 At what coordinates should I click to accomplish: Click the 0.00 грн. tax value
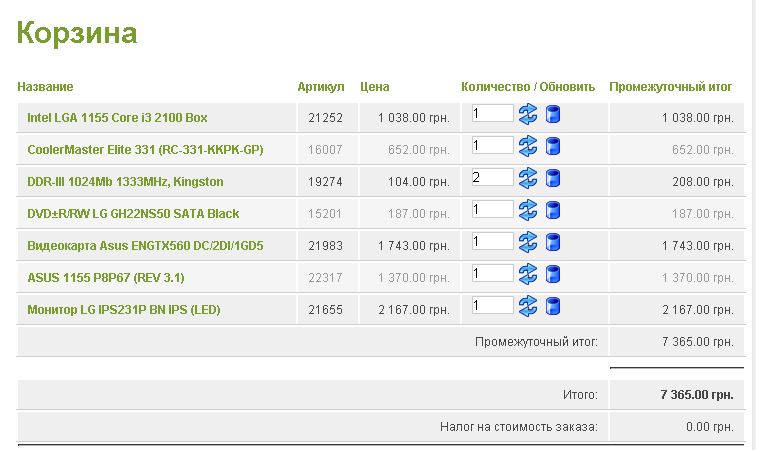[710, 427]
